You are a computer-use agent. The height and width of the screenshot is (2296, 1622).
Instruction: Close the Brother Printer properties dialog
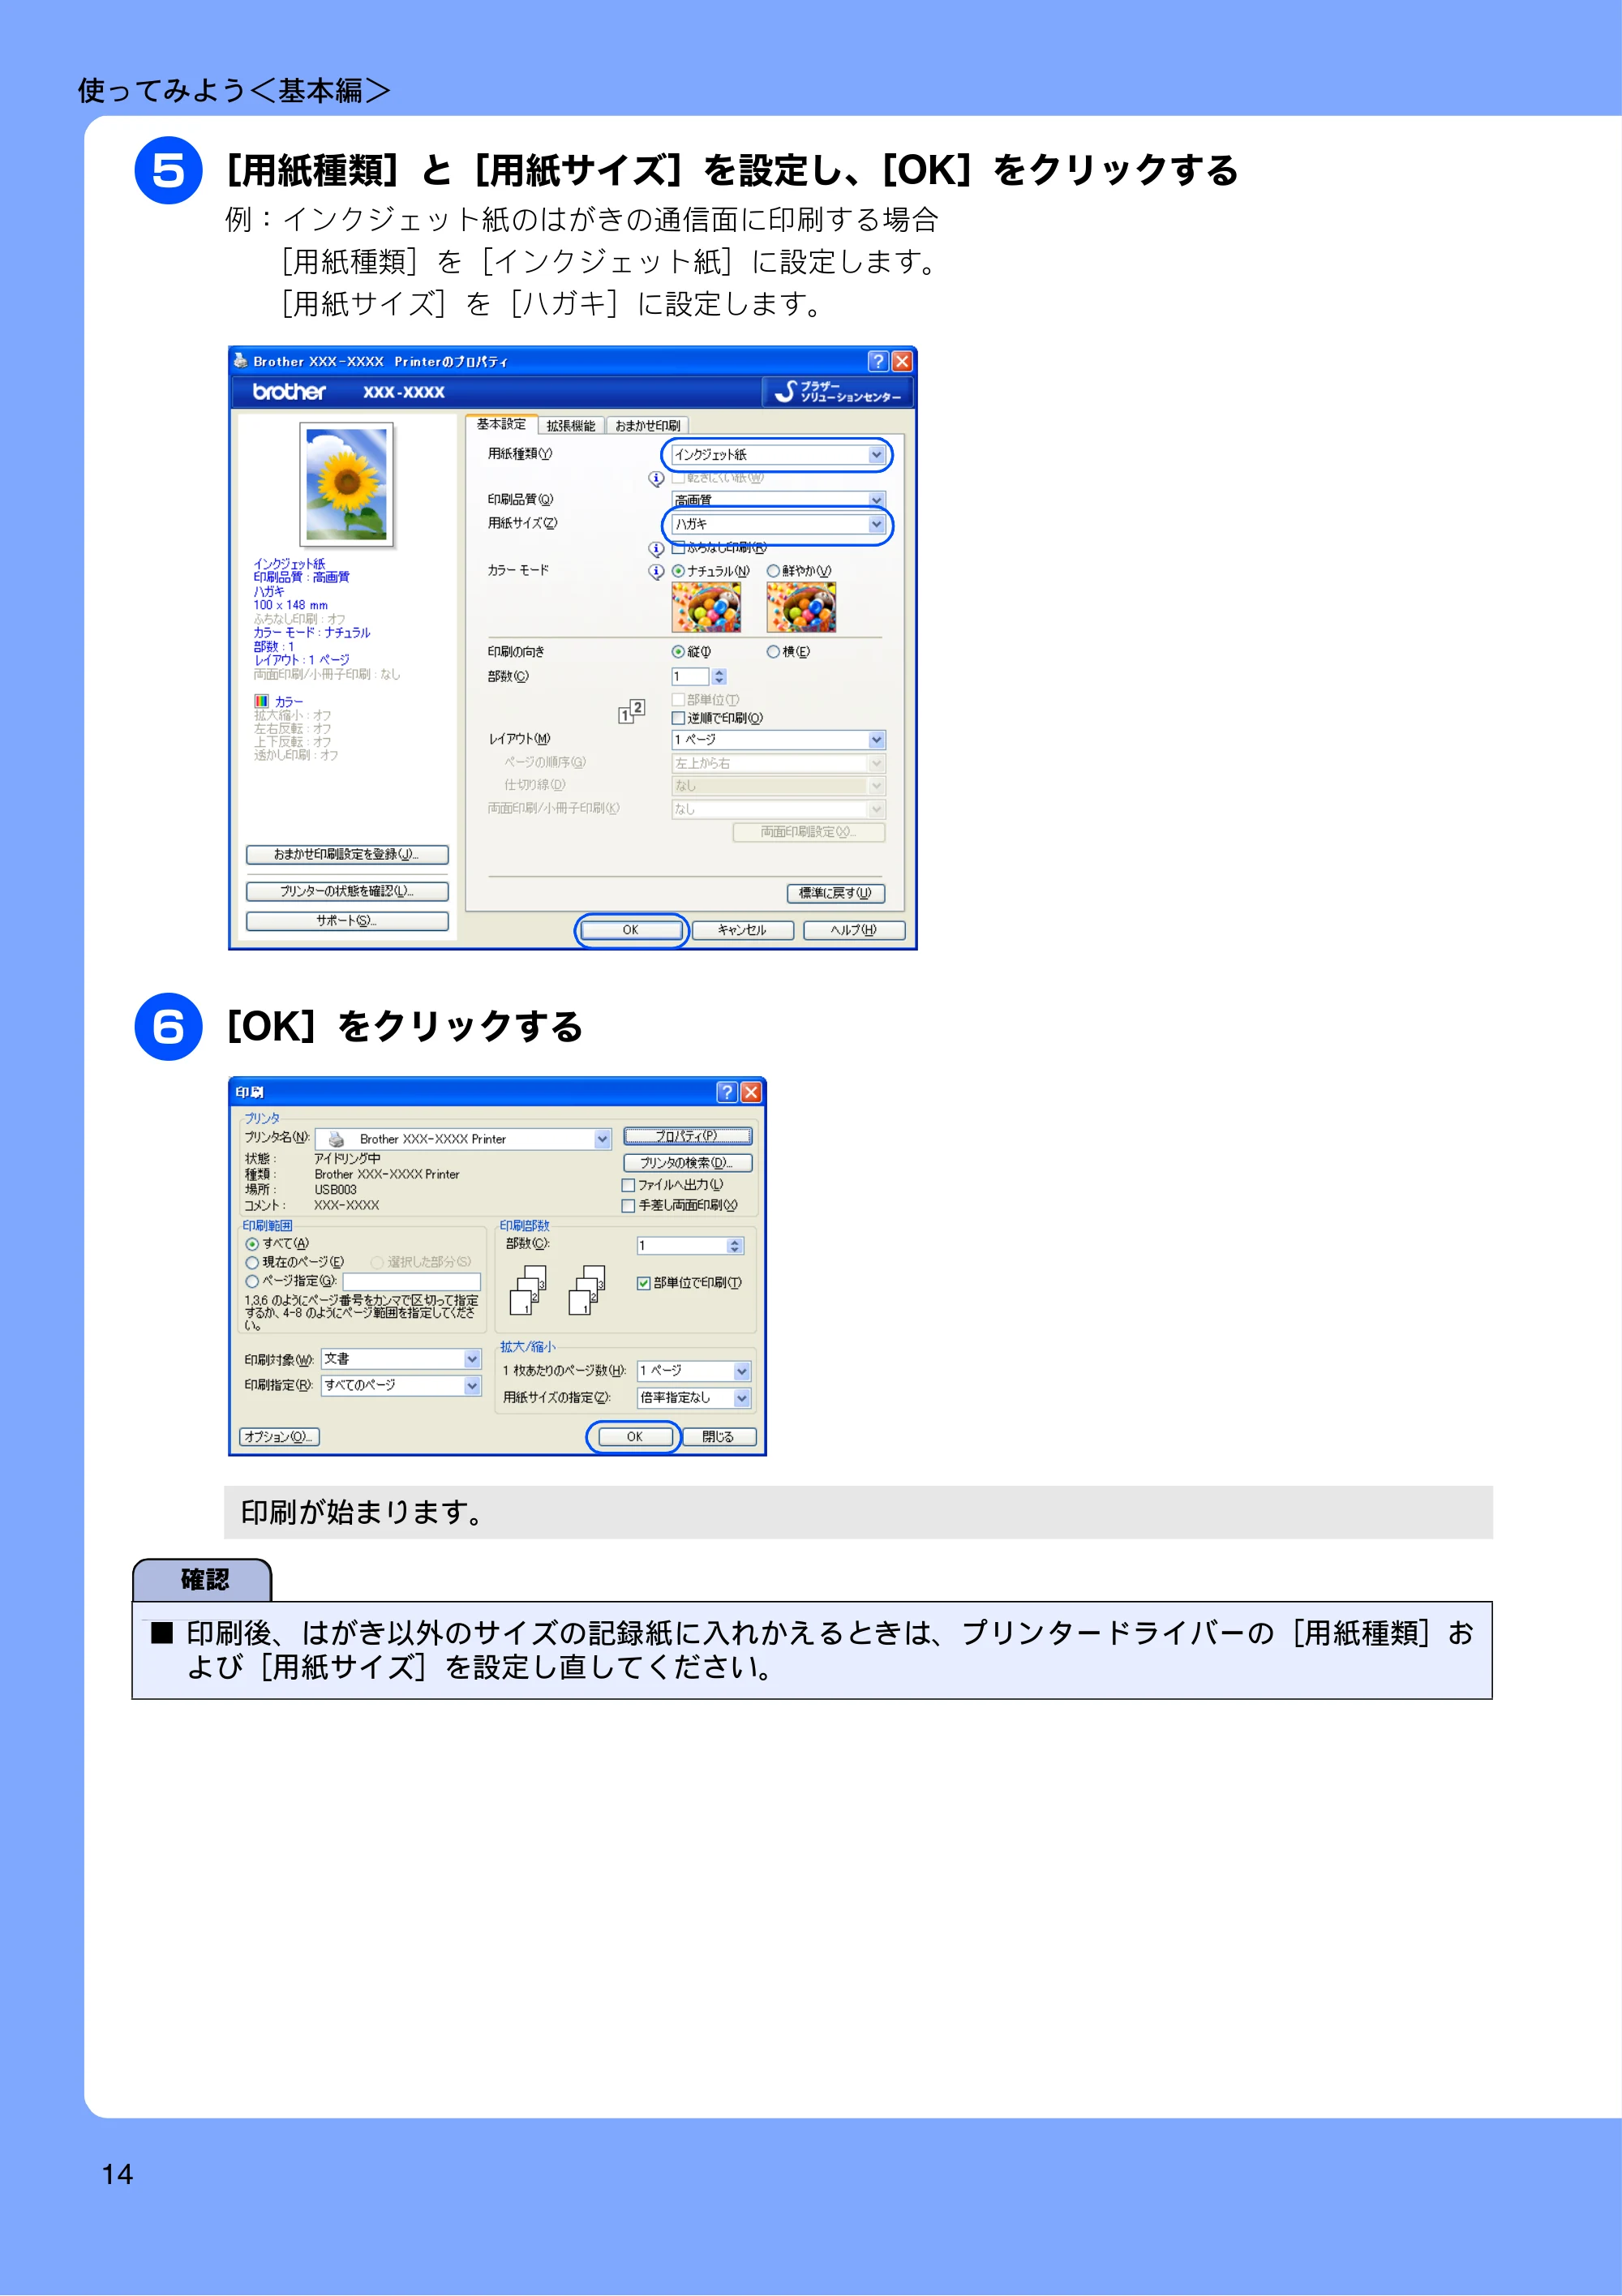[902, 361]
